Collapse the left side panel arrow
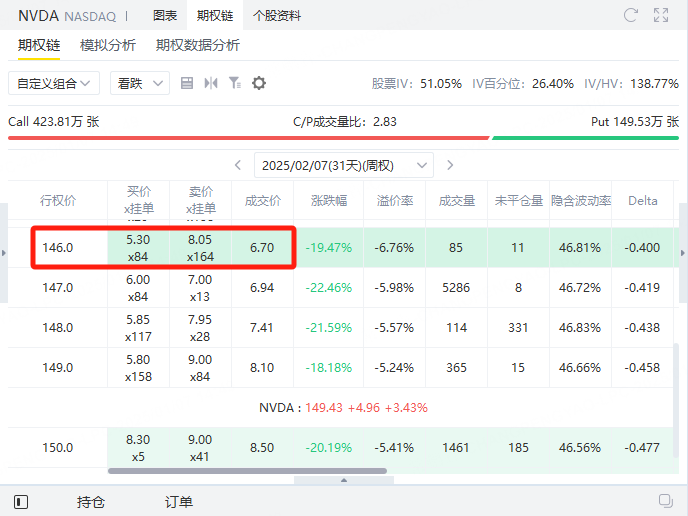The width and height of the screenshot is (688, 516). point(4,253)
